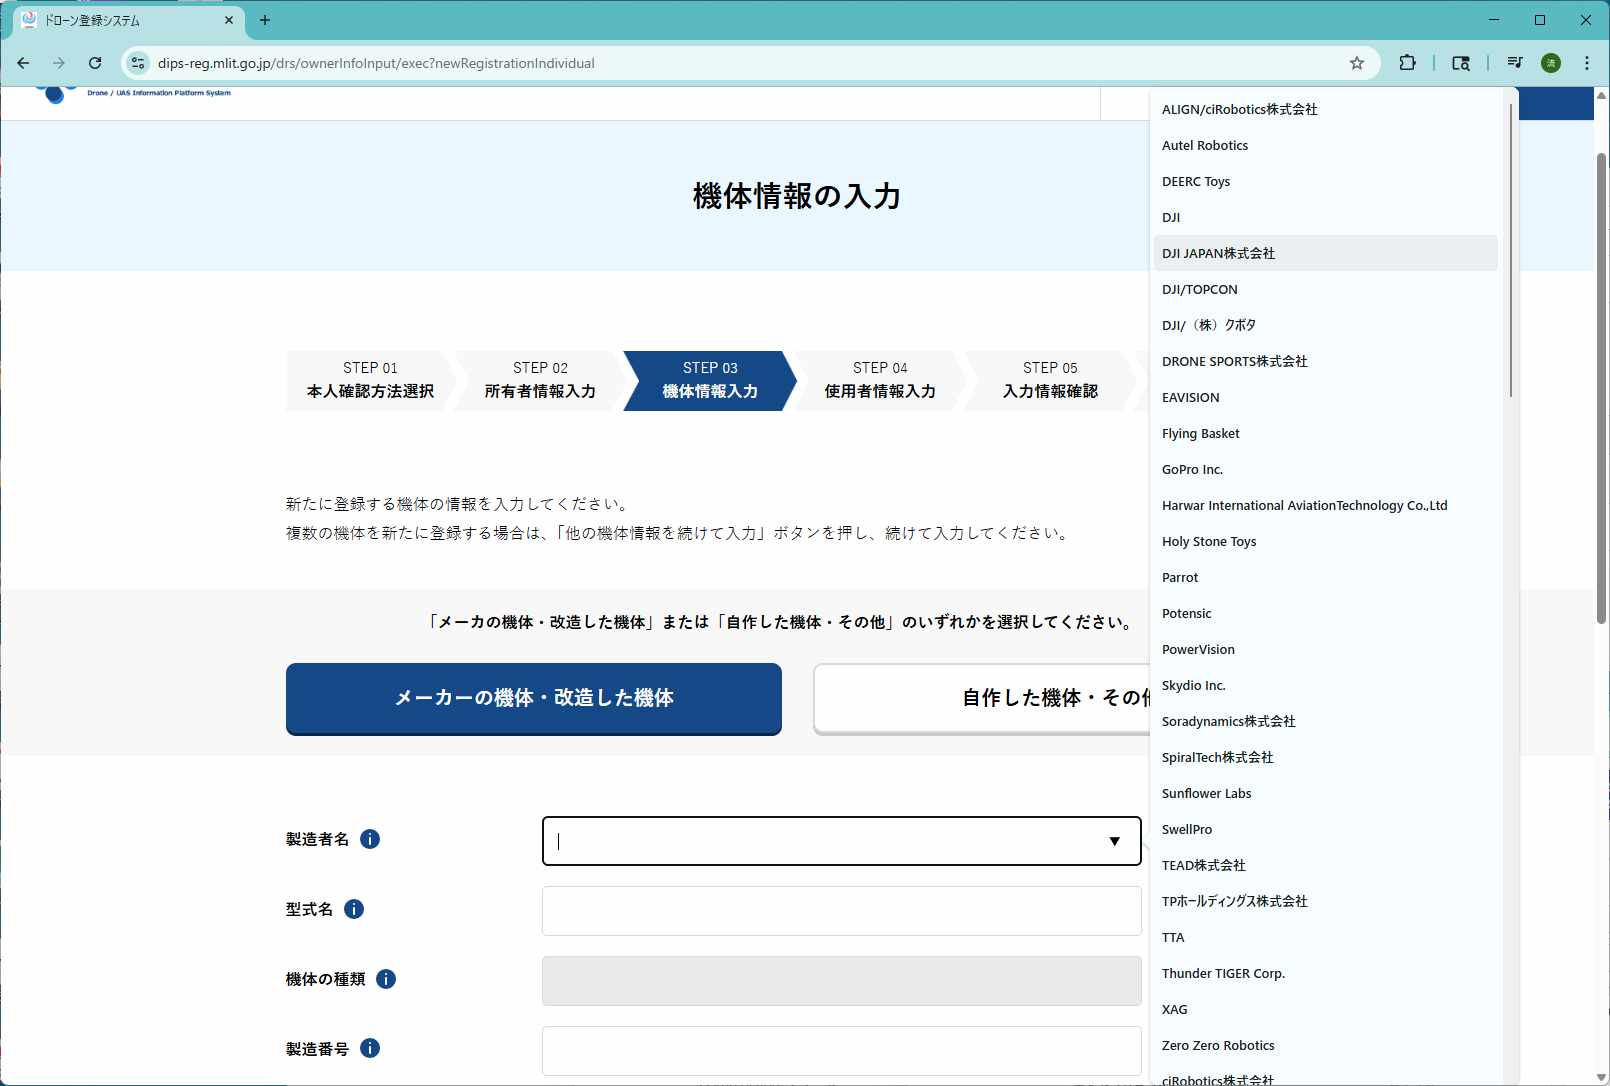Select ALIGN/ciRobotics株式会社 from the list
Viewport: 1610px width, 1086px height.
click(x=1326, y=109)
